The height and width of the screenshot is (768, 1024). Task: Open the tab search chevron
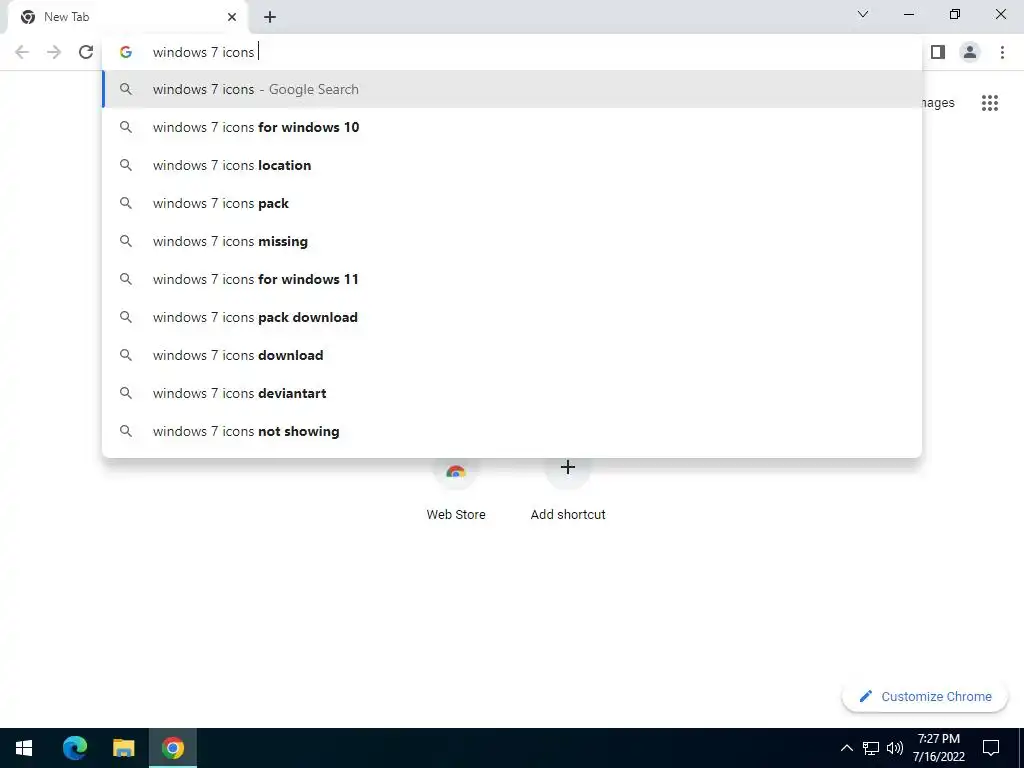pyautogui.click(x=863, y=14)
